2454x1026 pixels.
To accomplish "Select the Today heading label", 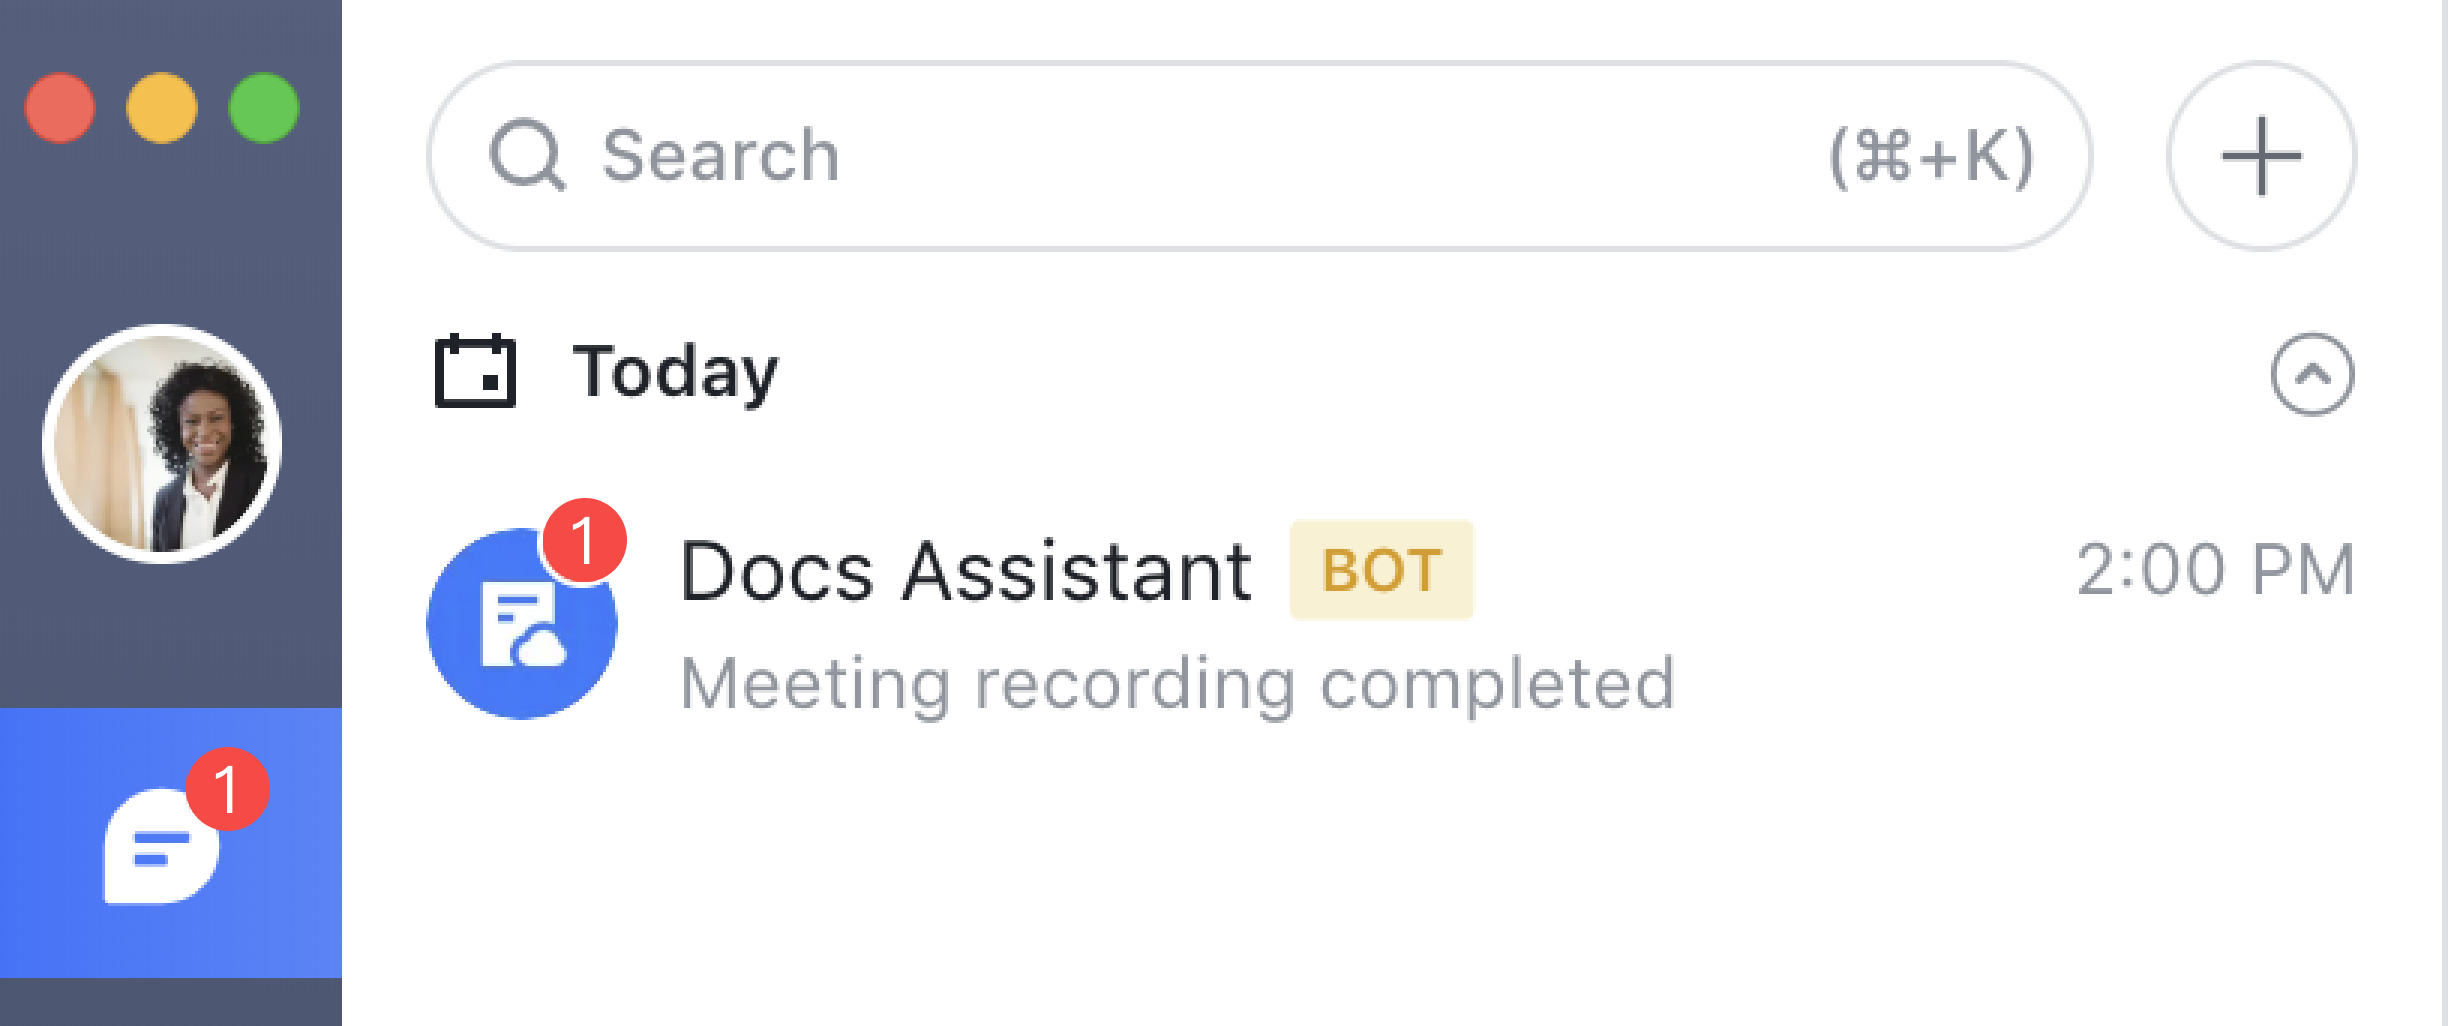I will click(x=675, y=372).
